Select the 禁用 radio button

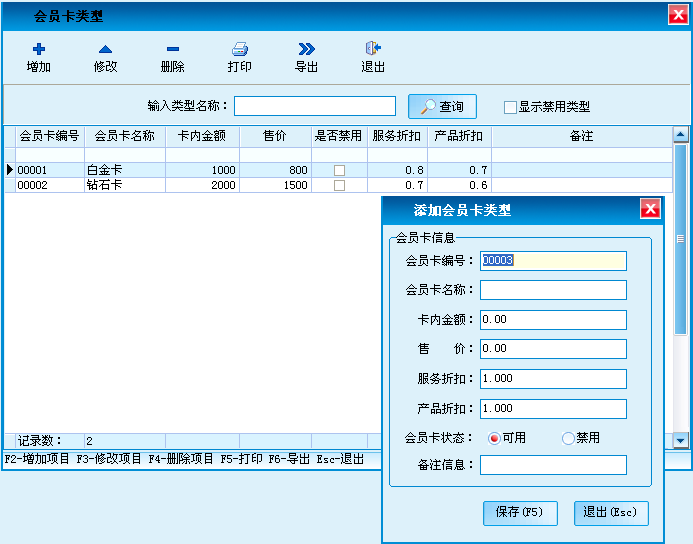pos(568,438)
